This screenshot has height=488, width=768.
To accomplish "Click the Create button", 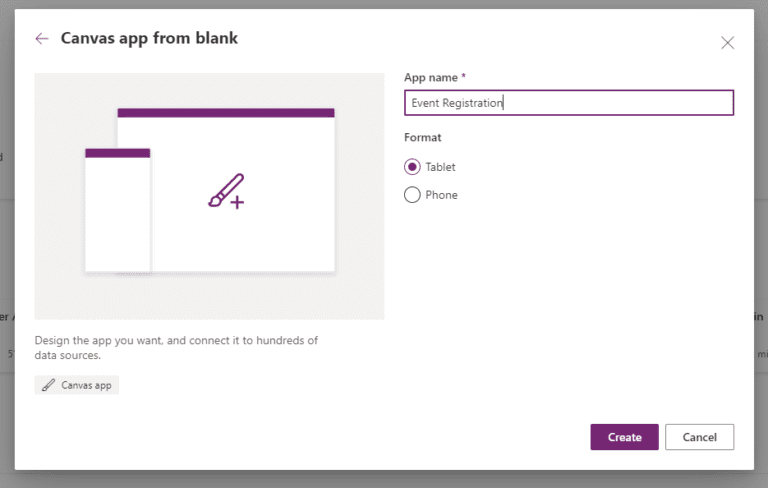I will coord(624,437).
